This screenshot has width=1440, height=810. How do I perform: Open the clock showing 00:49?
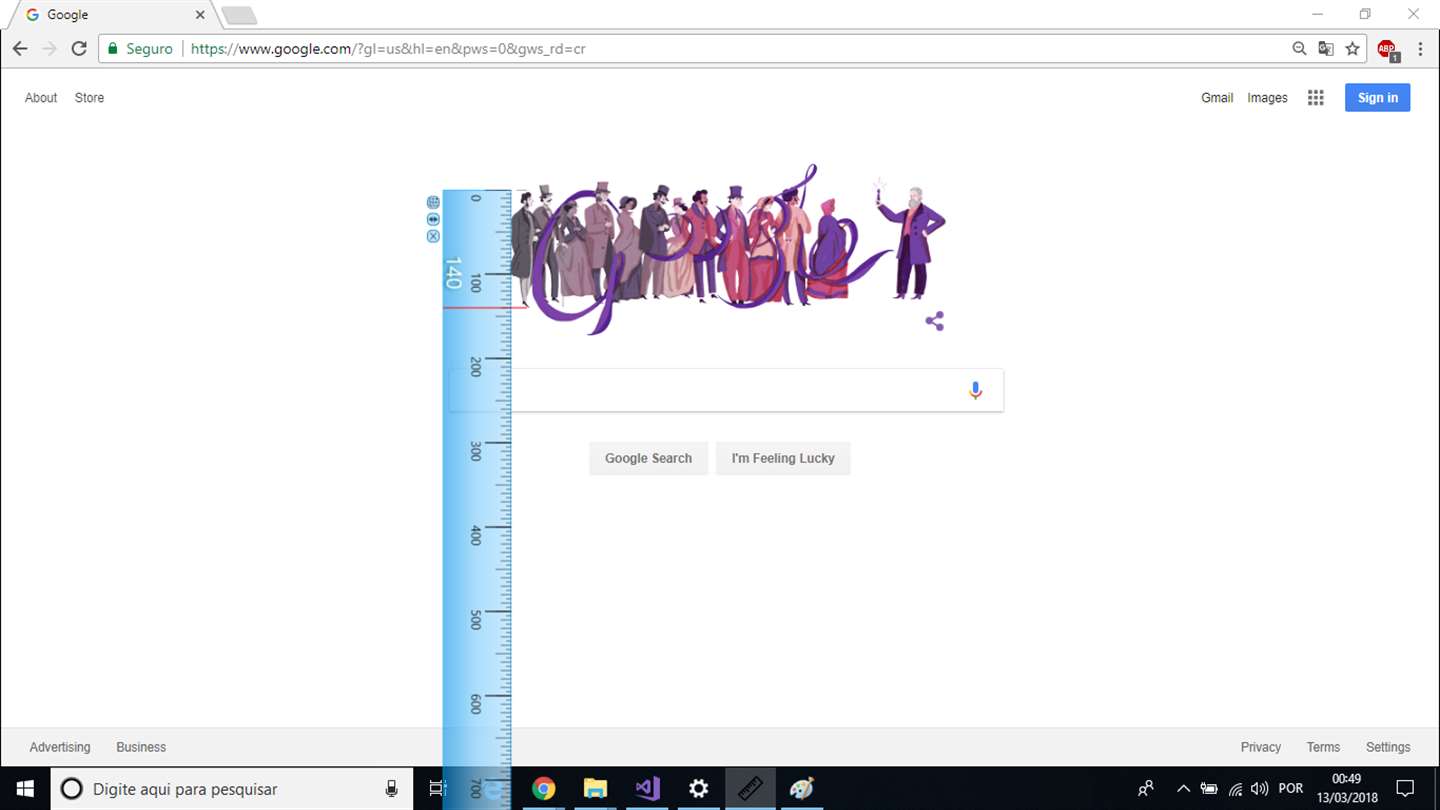click(1347, 789)
